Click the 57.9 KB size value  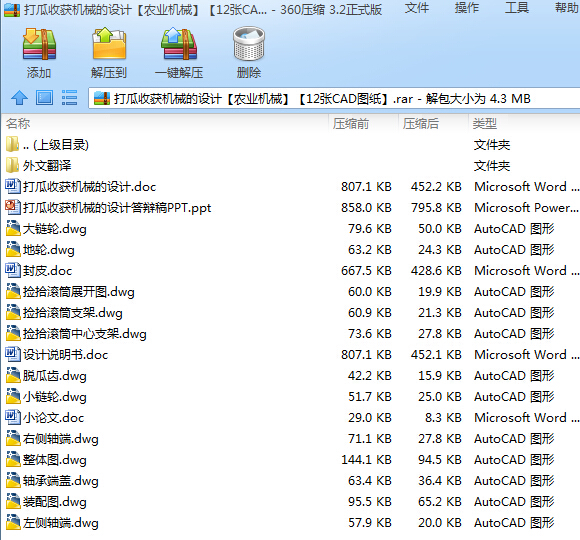click(x=370, y=523)
